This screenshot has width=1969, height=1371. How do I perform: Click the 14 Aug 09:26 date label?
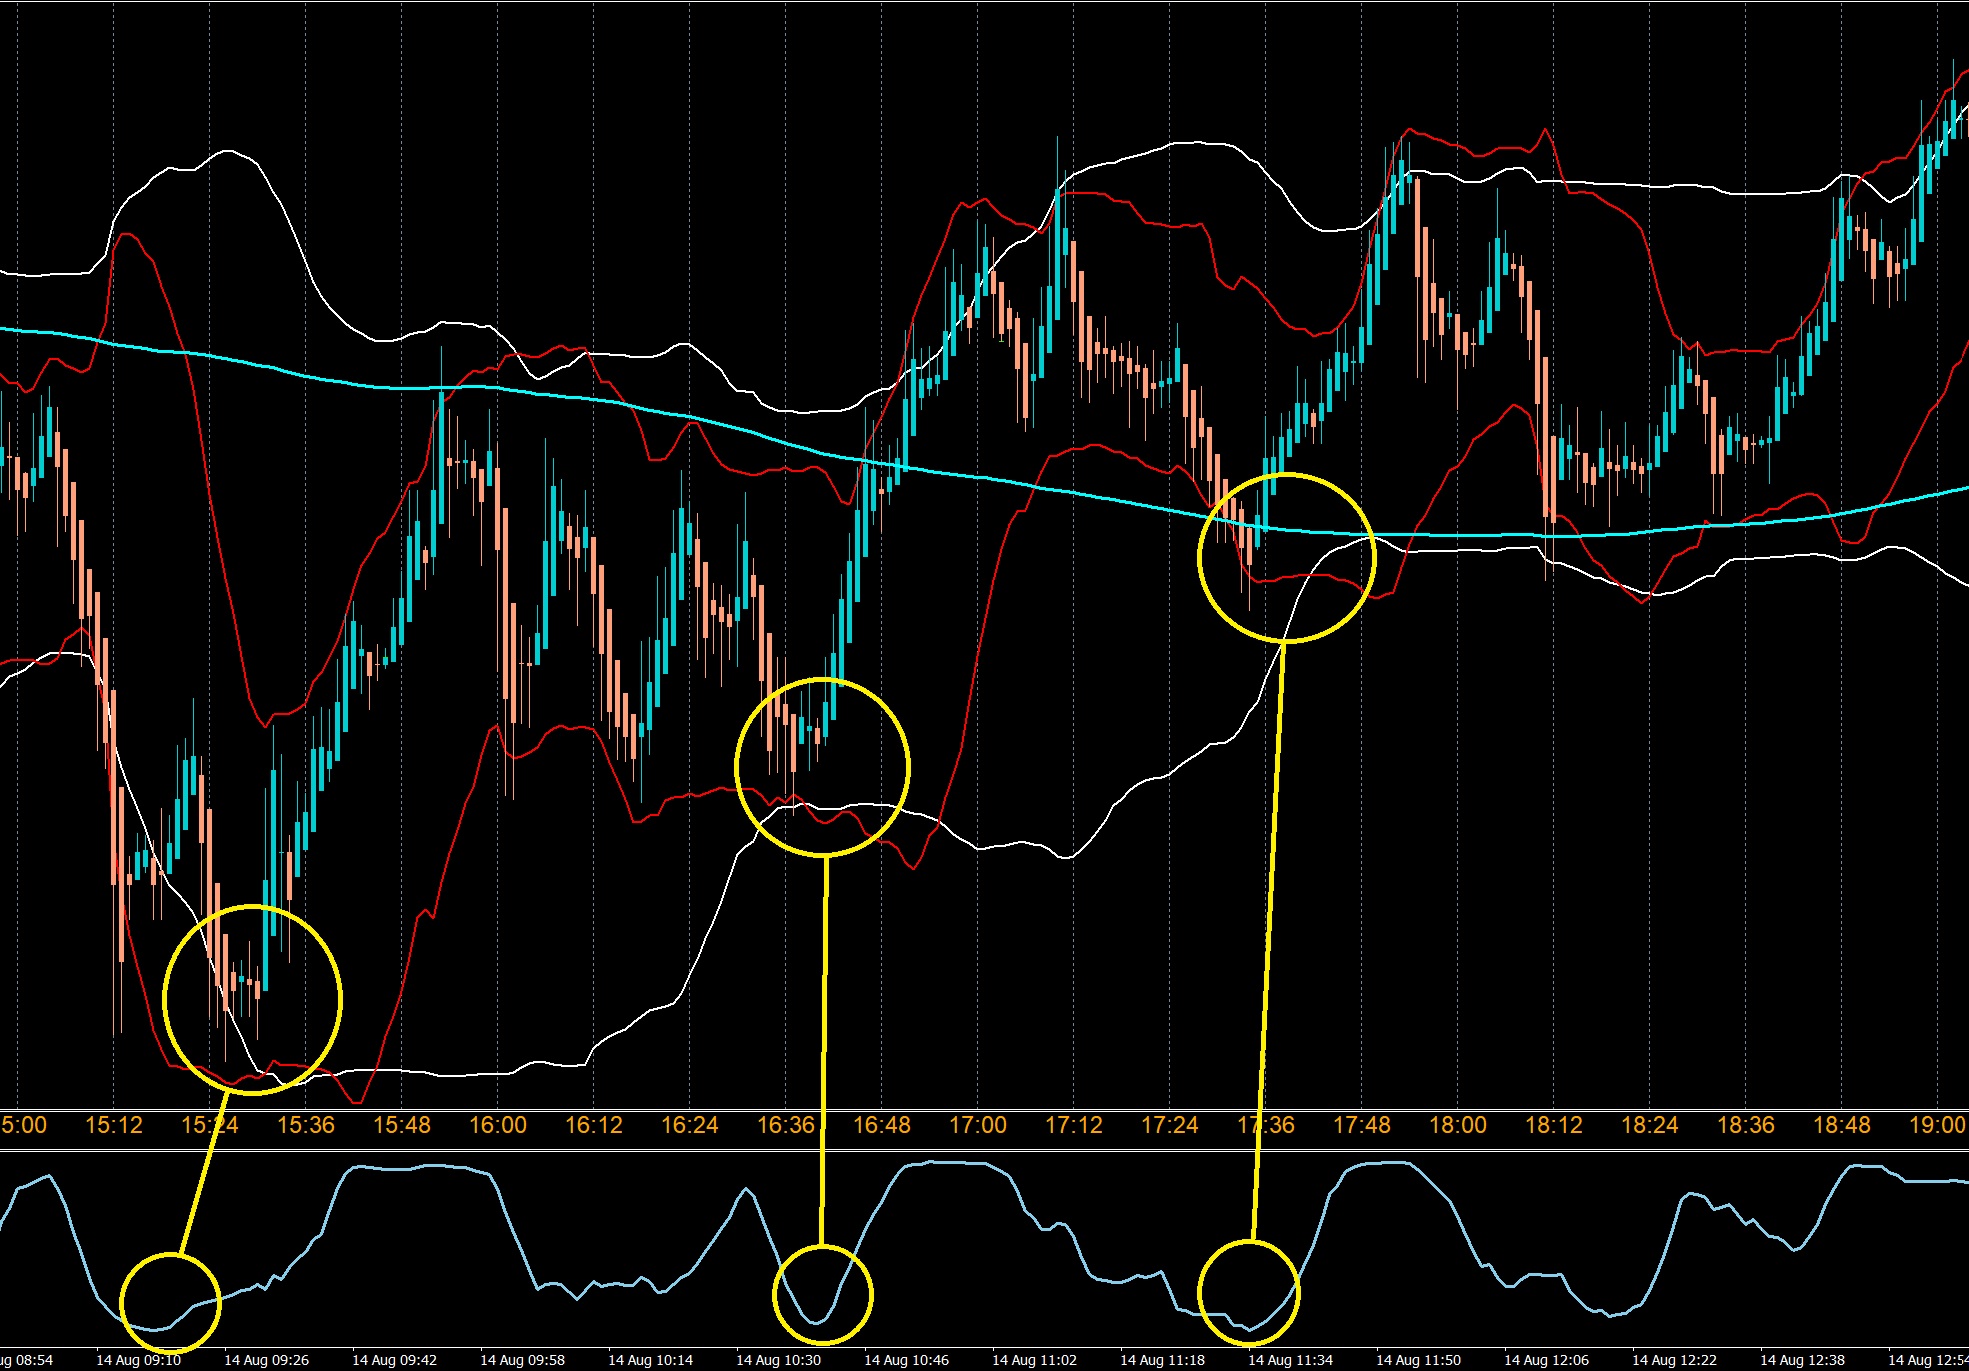click(x=266, y=1360)
